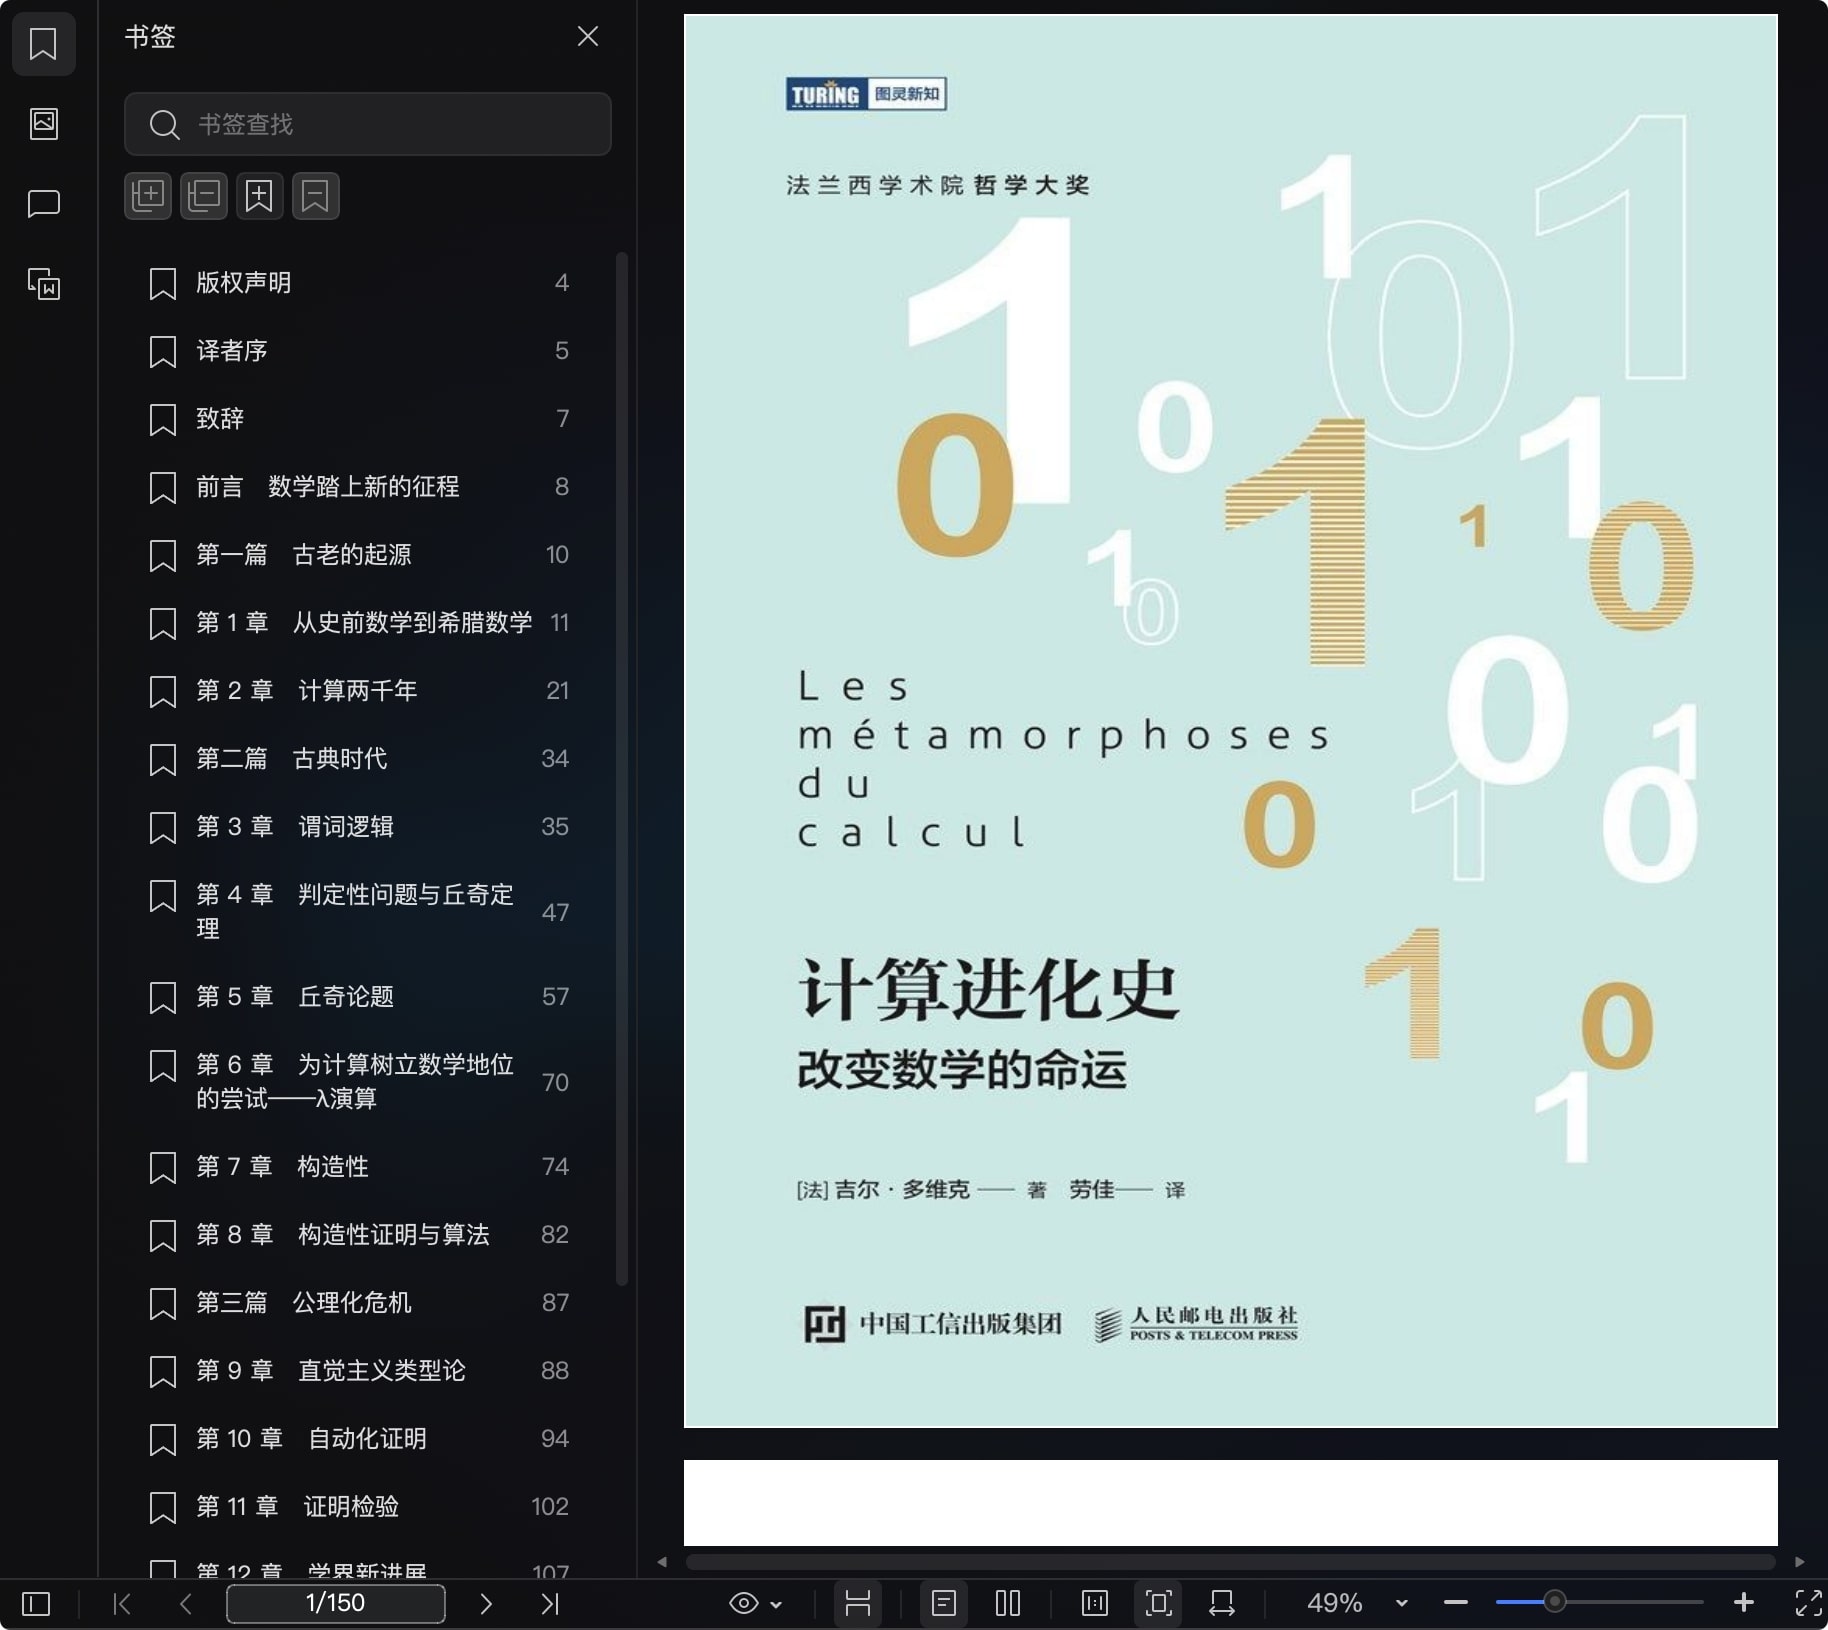Zoom out with the minus button
Viewport: 1828px width, 1630px height.
pyautogui.click(x=1456, y=1603)
